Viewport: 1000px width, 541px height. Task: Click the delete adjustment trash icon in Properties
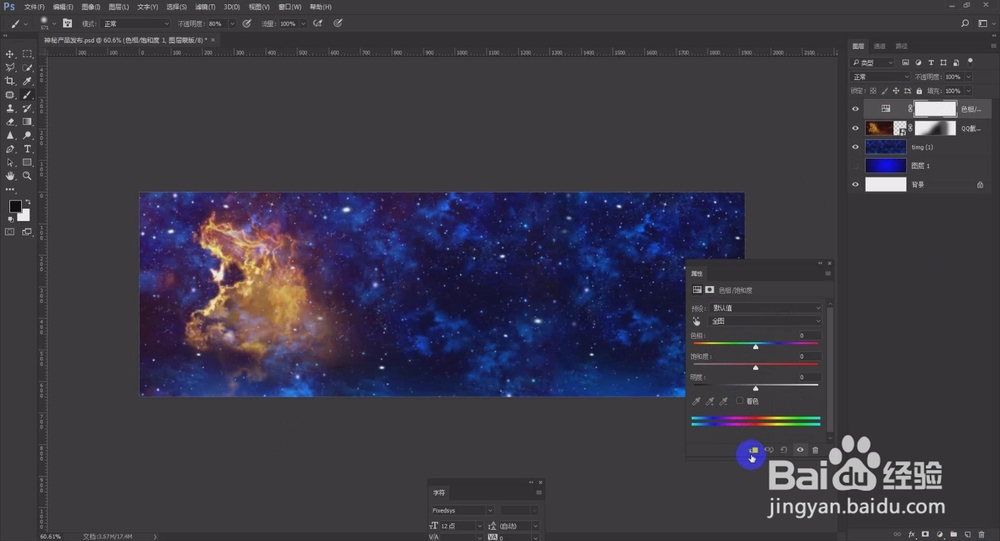point(815,450)
